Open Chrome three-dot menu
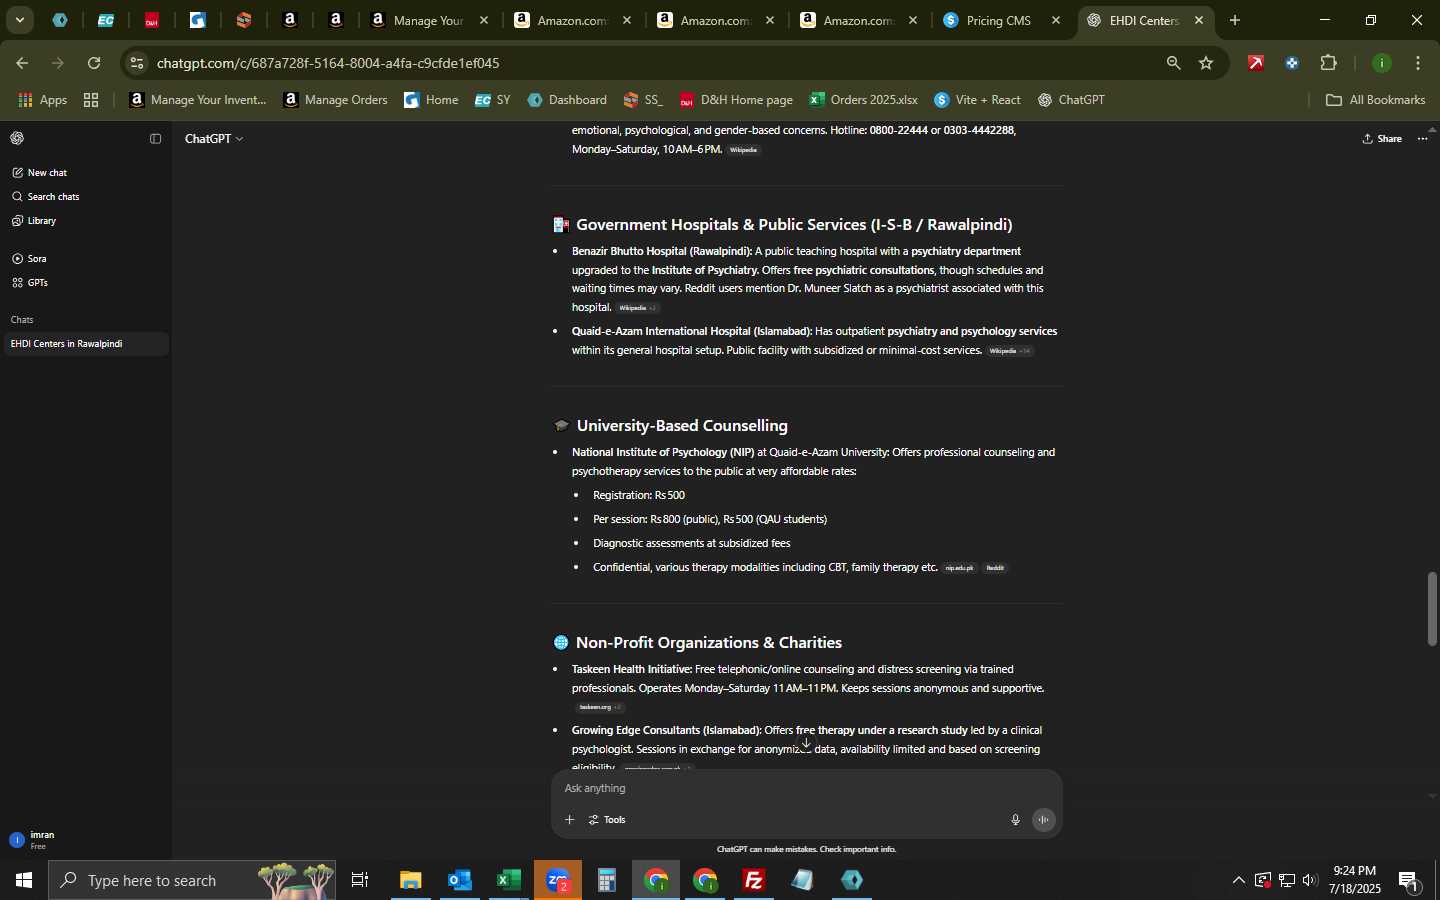Screen dimensions: 1440x900 tap(1419, 63)
